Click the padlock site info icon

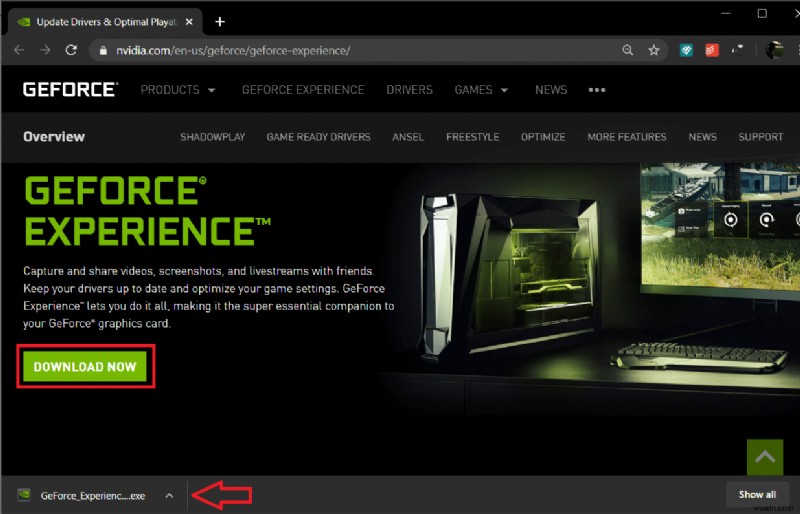pyautogui.click(x=103, y=51)
